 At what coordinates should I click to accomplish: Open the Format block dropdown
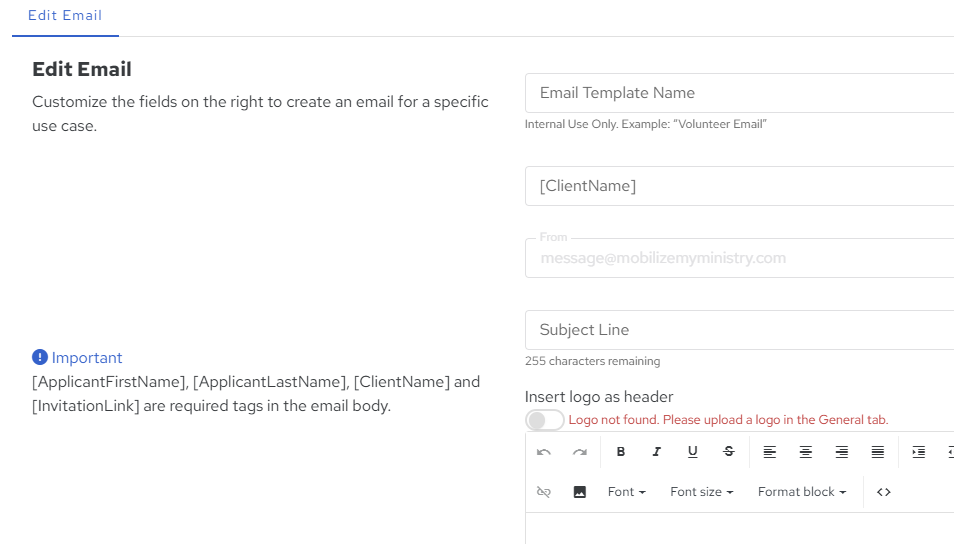tap(802, 492)
